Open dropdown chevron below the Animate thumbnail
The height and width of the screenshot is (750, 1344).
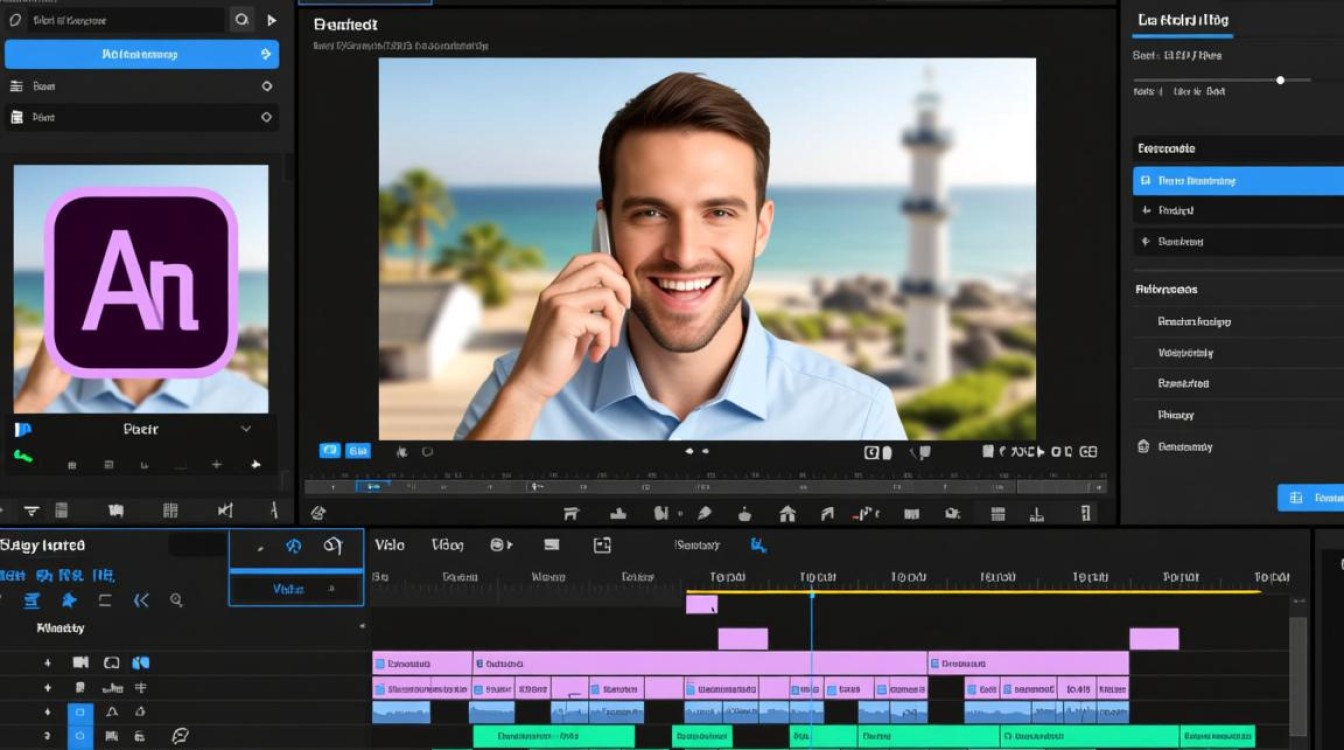click(246, 429)
